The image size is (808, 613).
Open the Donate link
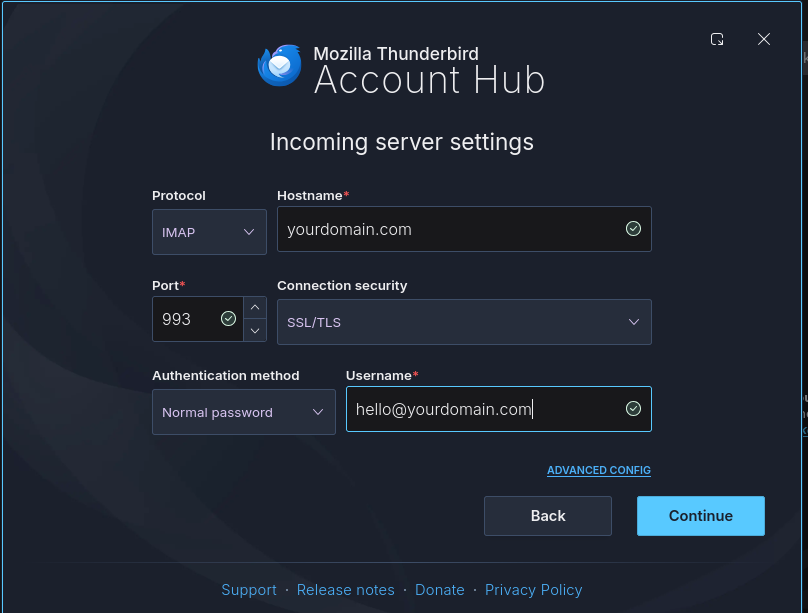pyautogui.click(x=440, y=590)
